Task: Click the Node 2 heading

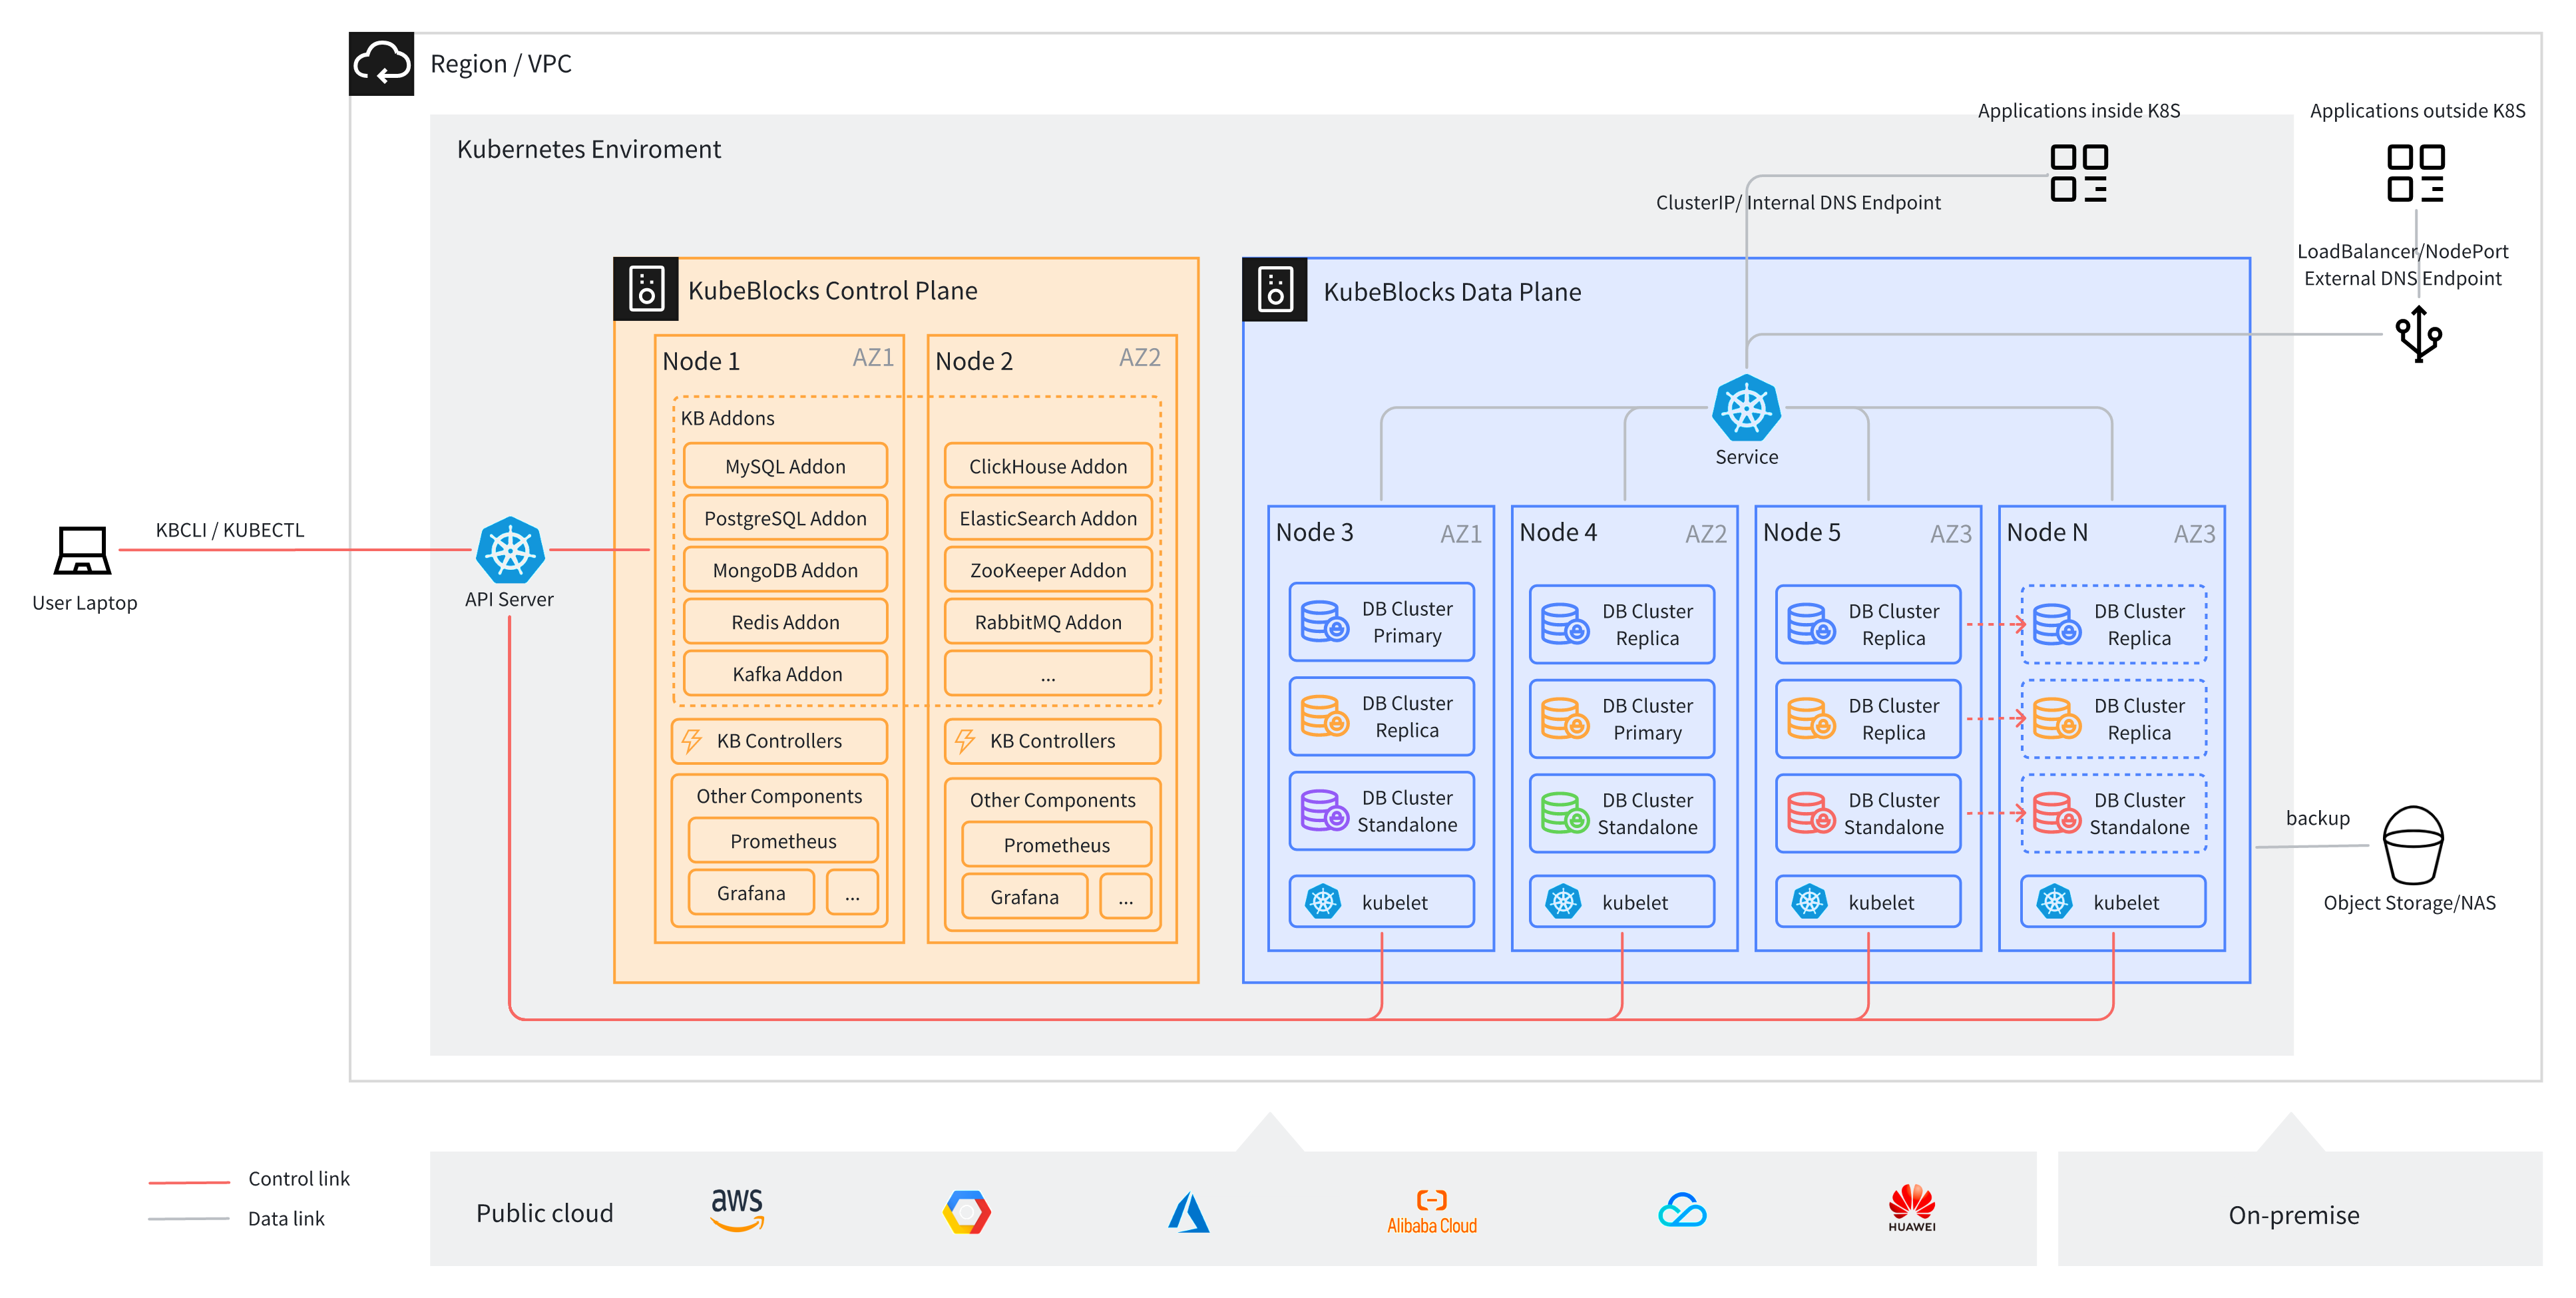Action: [x=974, y=361]
